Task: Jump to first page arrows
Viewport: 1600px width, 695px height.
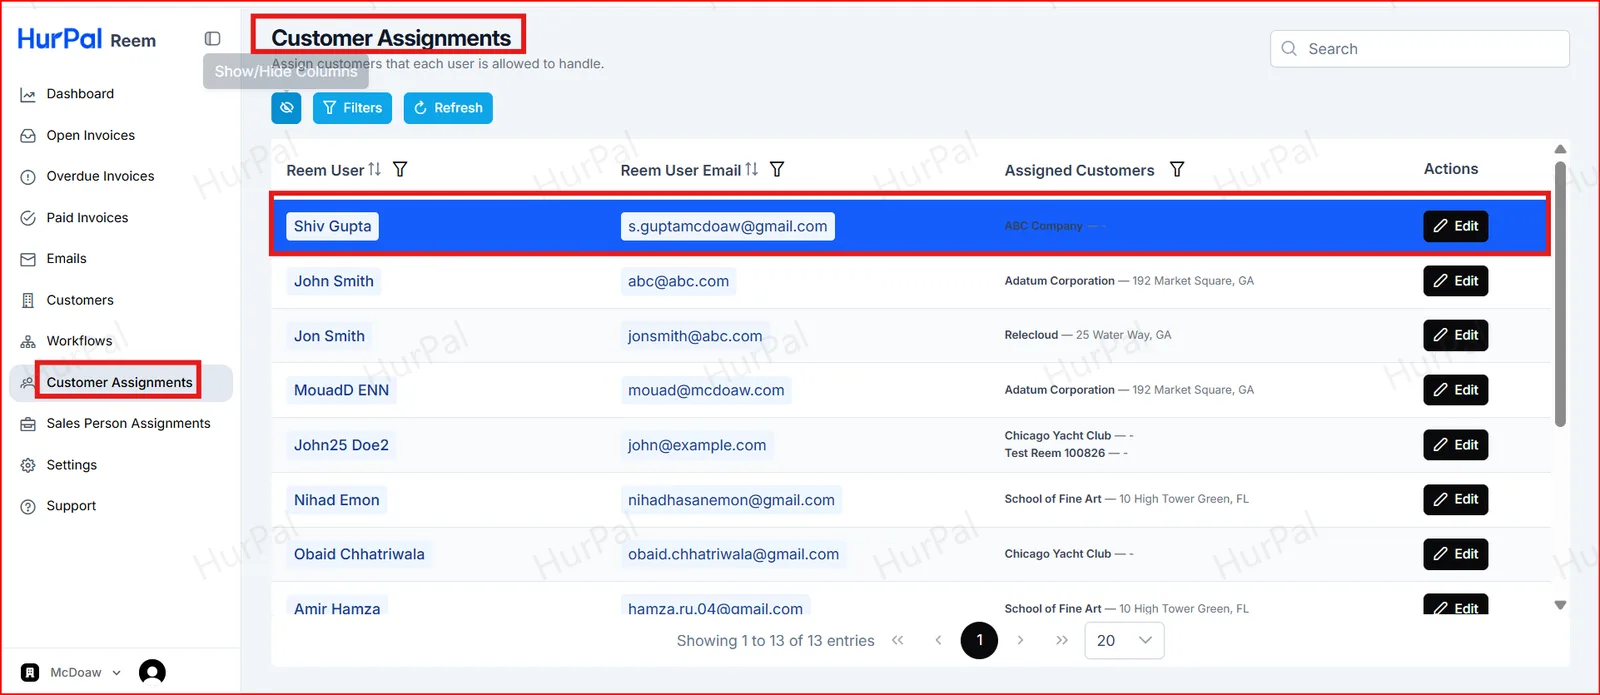Action: click(x=897, y=640)
